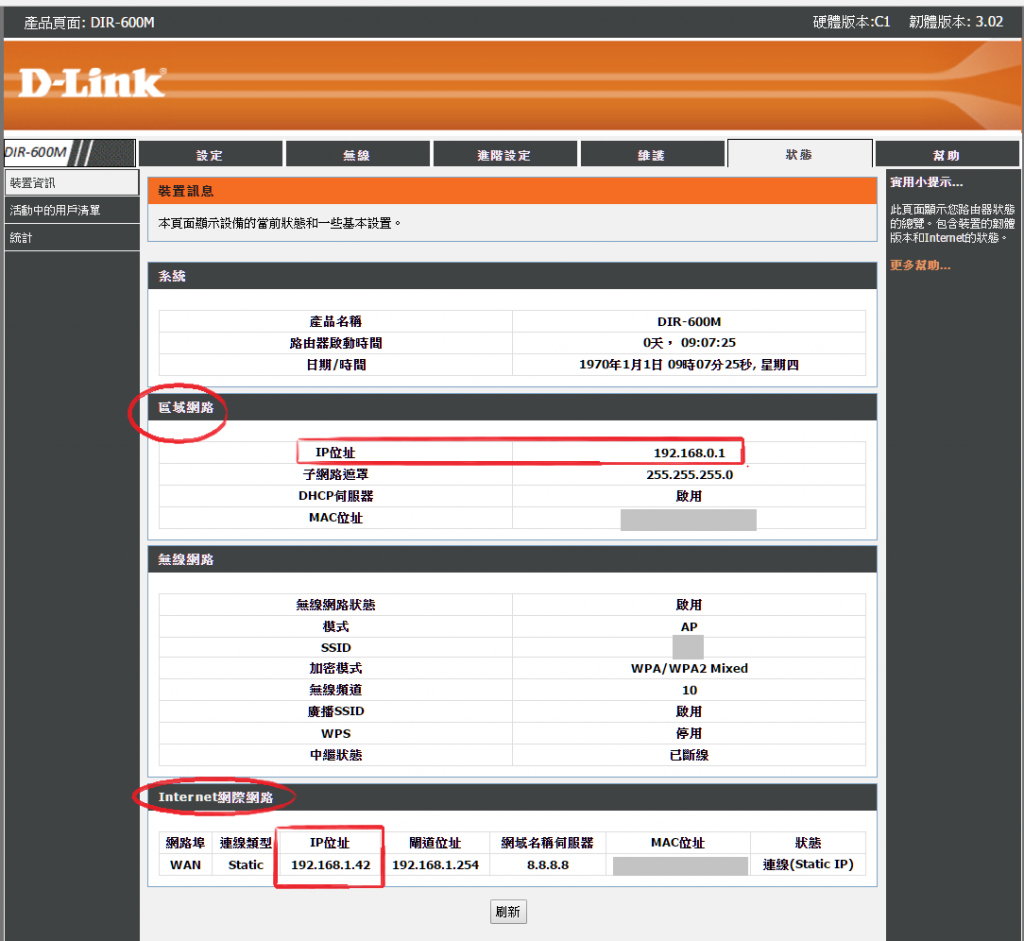Open 統計 in the sidebar
Image resolution: width=1024 pixels, height=941 pixels.
tap(72, 238)
